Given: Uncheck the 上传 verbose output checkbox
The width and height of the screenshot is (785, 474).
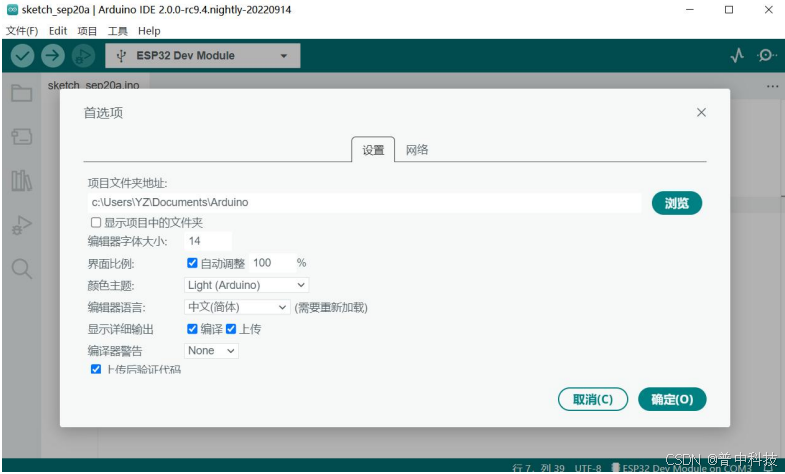Looking at the screenshot, I should point(231,329).
